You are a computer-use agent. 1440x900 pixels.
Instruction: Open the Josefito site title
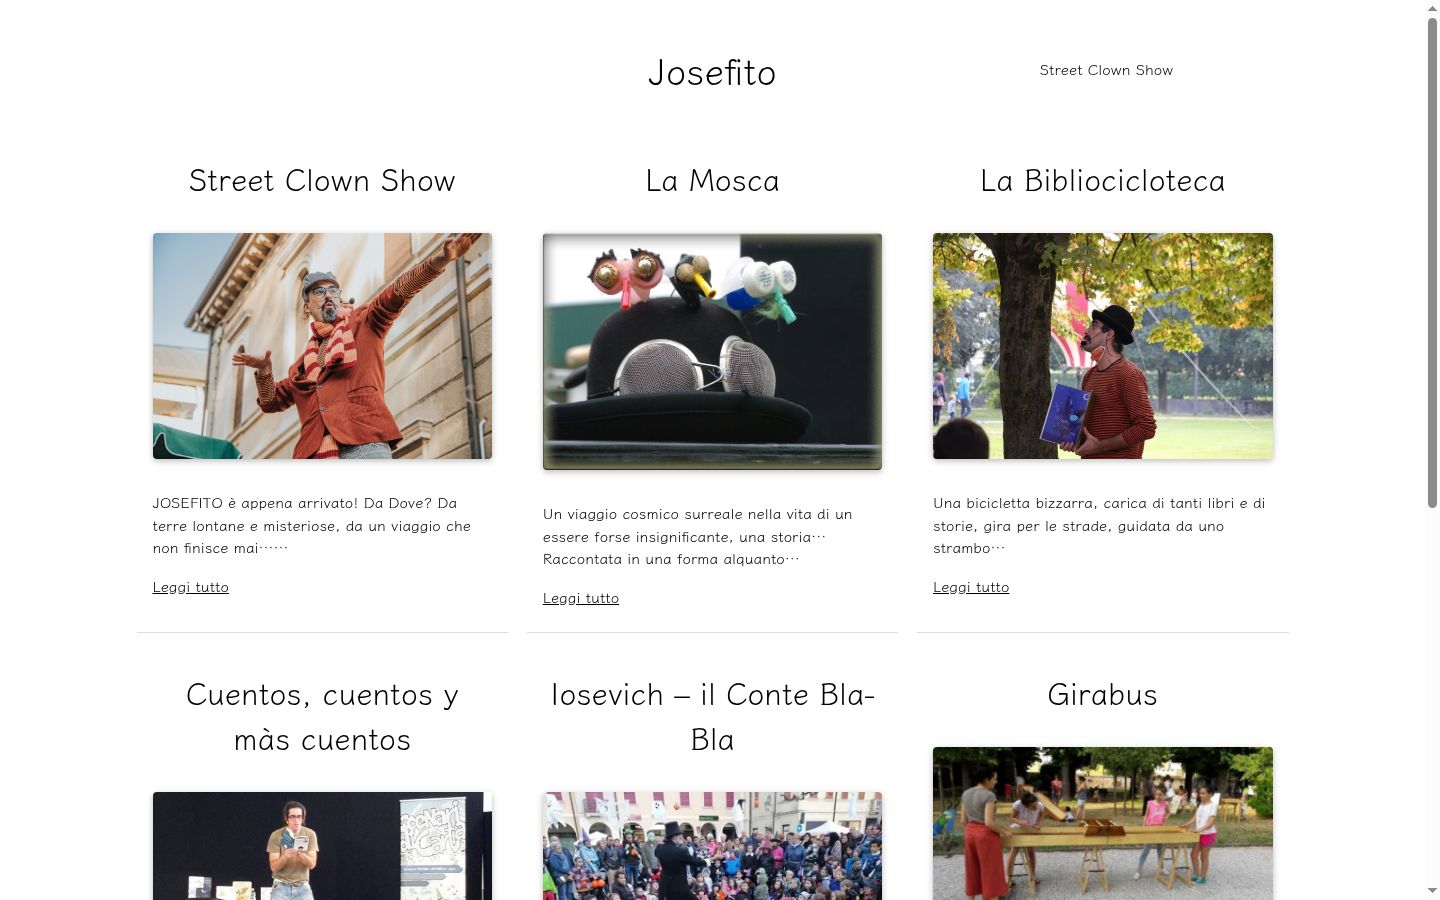(x=712, y=73)
